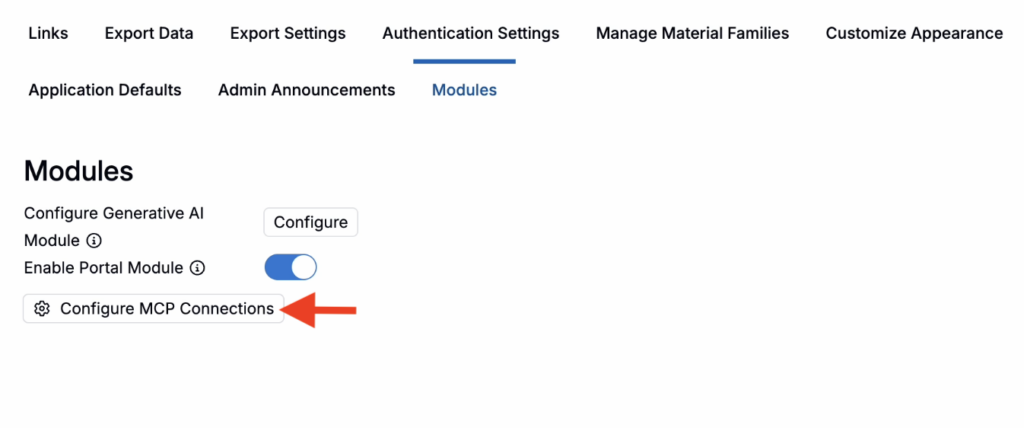Click the info icon next to Enable Portal Module
Image resolution: width=1024 pixels, height=428 pixels.
pos(197,268)
